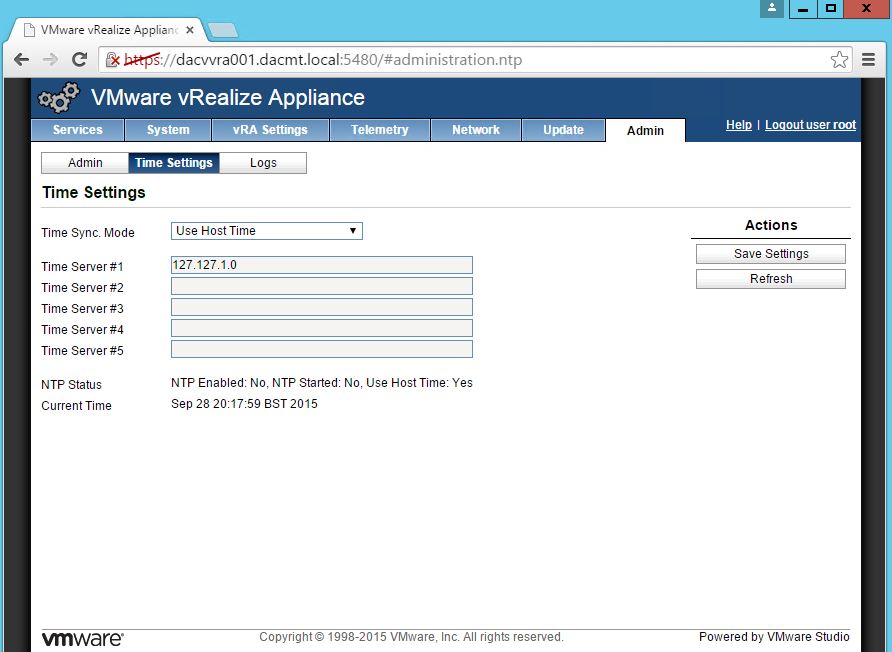Click the vRealize gears logo
The width and height of the screenshot is (892, 652).
pos(59,97)
